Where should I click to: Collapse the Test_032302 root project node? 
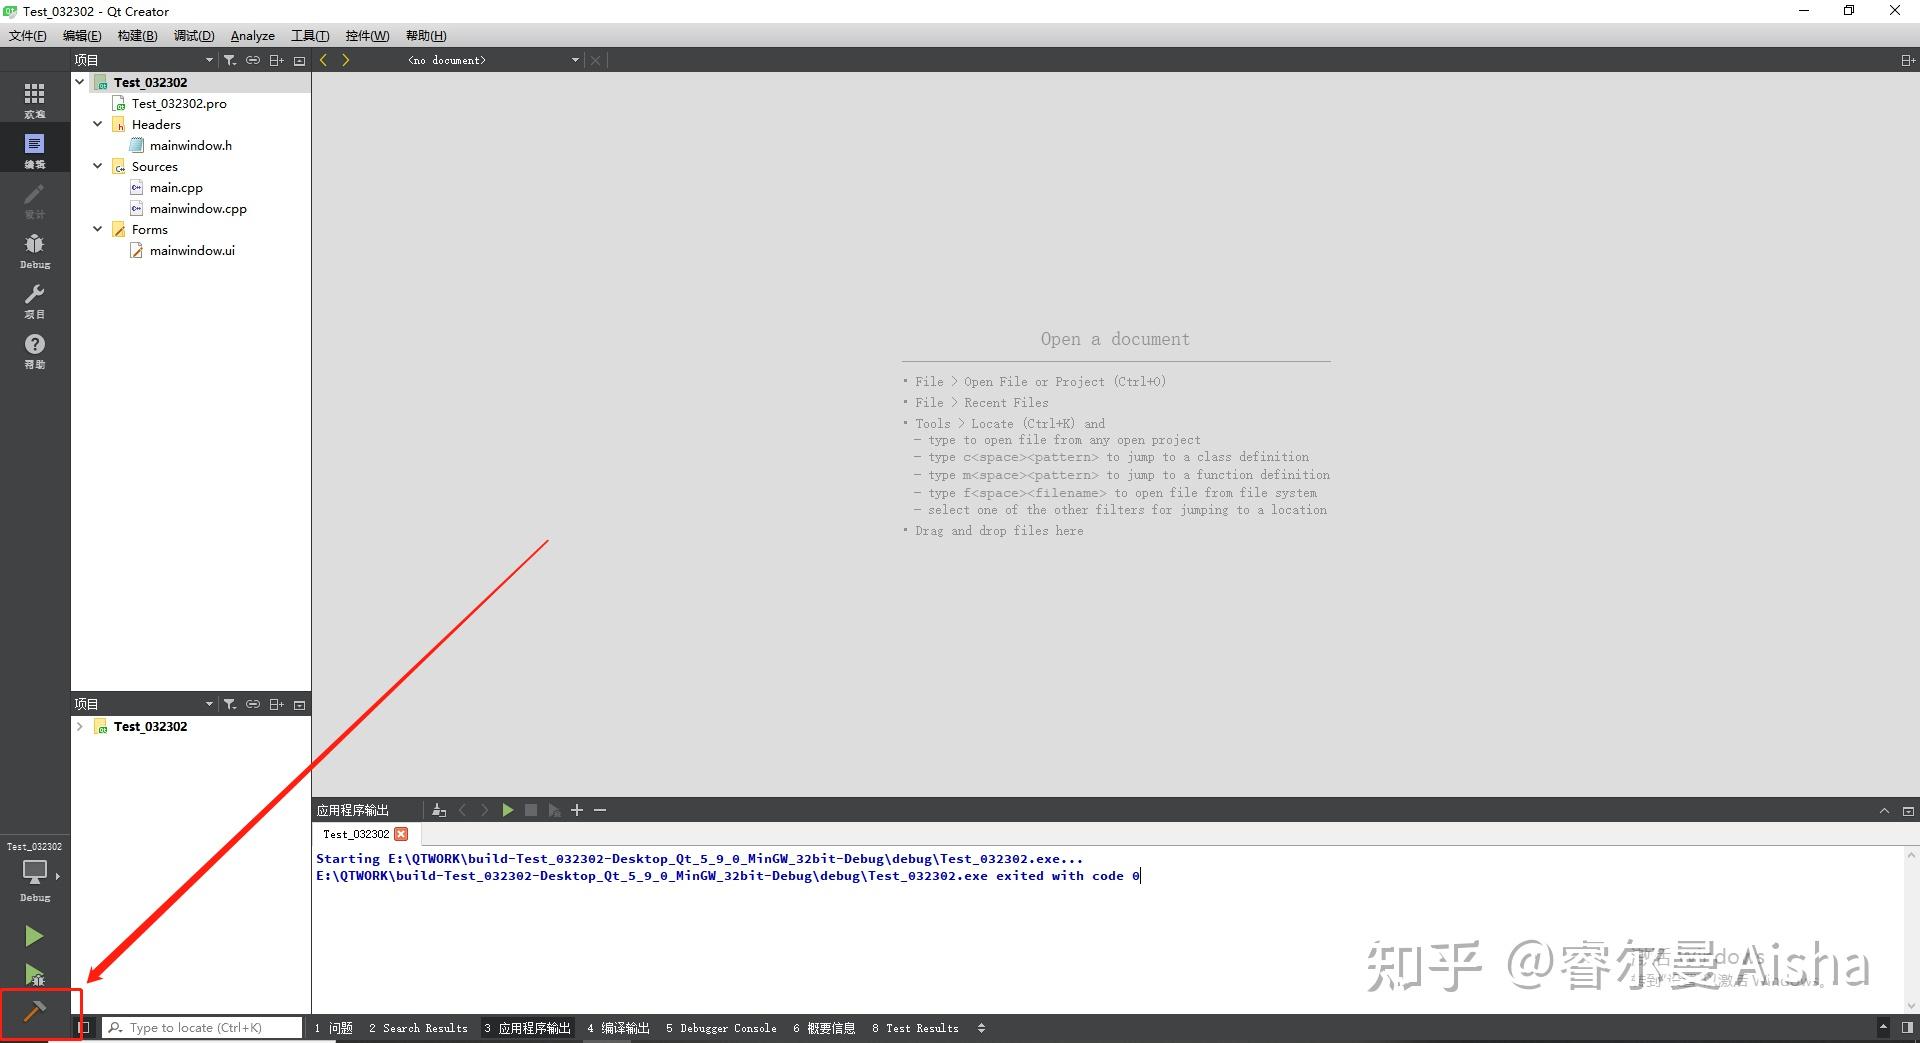tap(80, 82)
